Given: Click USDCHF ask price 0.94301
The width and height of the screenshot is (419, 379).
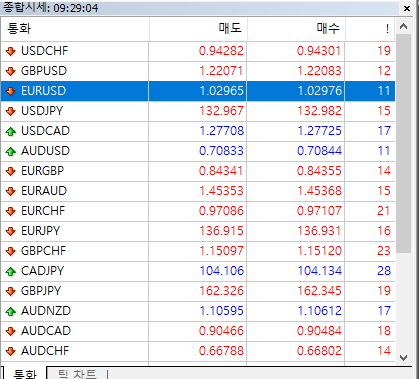Looking at the screenshot, I should (319, 51).
